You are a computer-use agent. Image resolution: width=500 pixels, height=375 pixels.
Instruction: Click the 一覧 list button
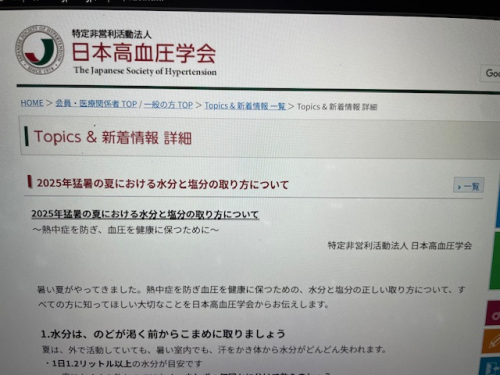pyautogui.click(x=469, y=186)
